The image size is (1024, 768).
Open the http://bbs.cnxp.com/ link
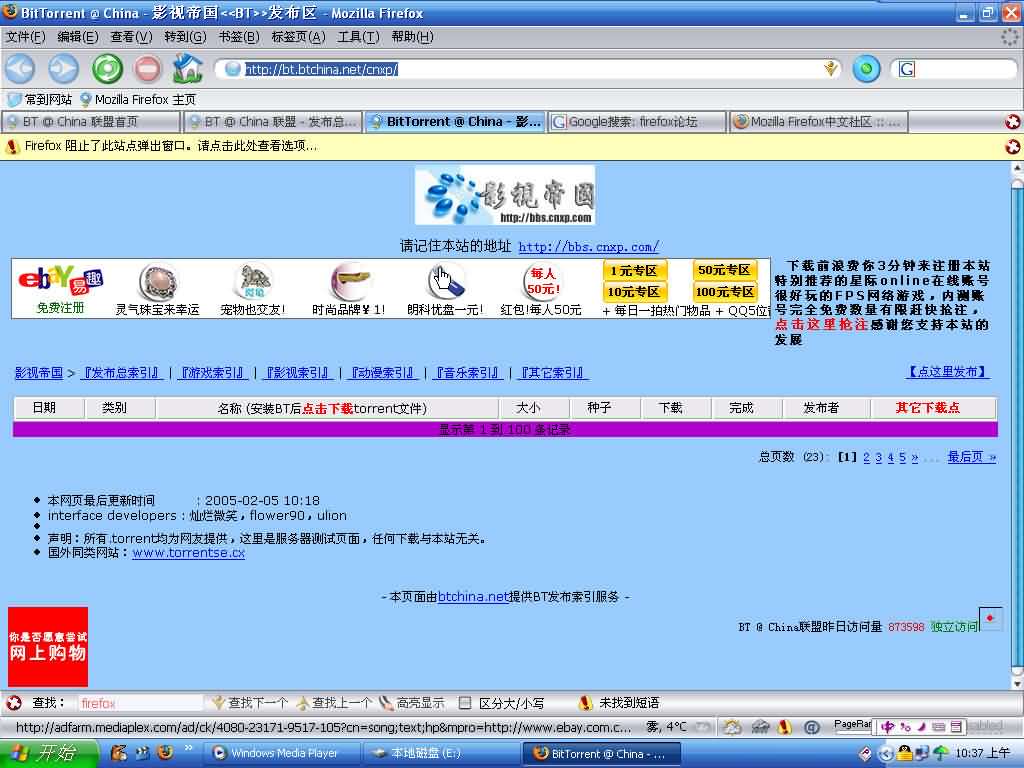[x=588, y=247]
